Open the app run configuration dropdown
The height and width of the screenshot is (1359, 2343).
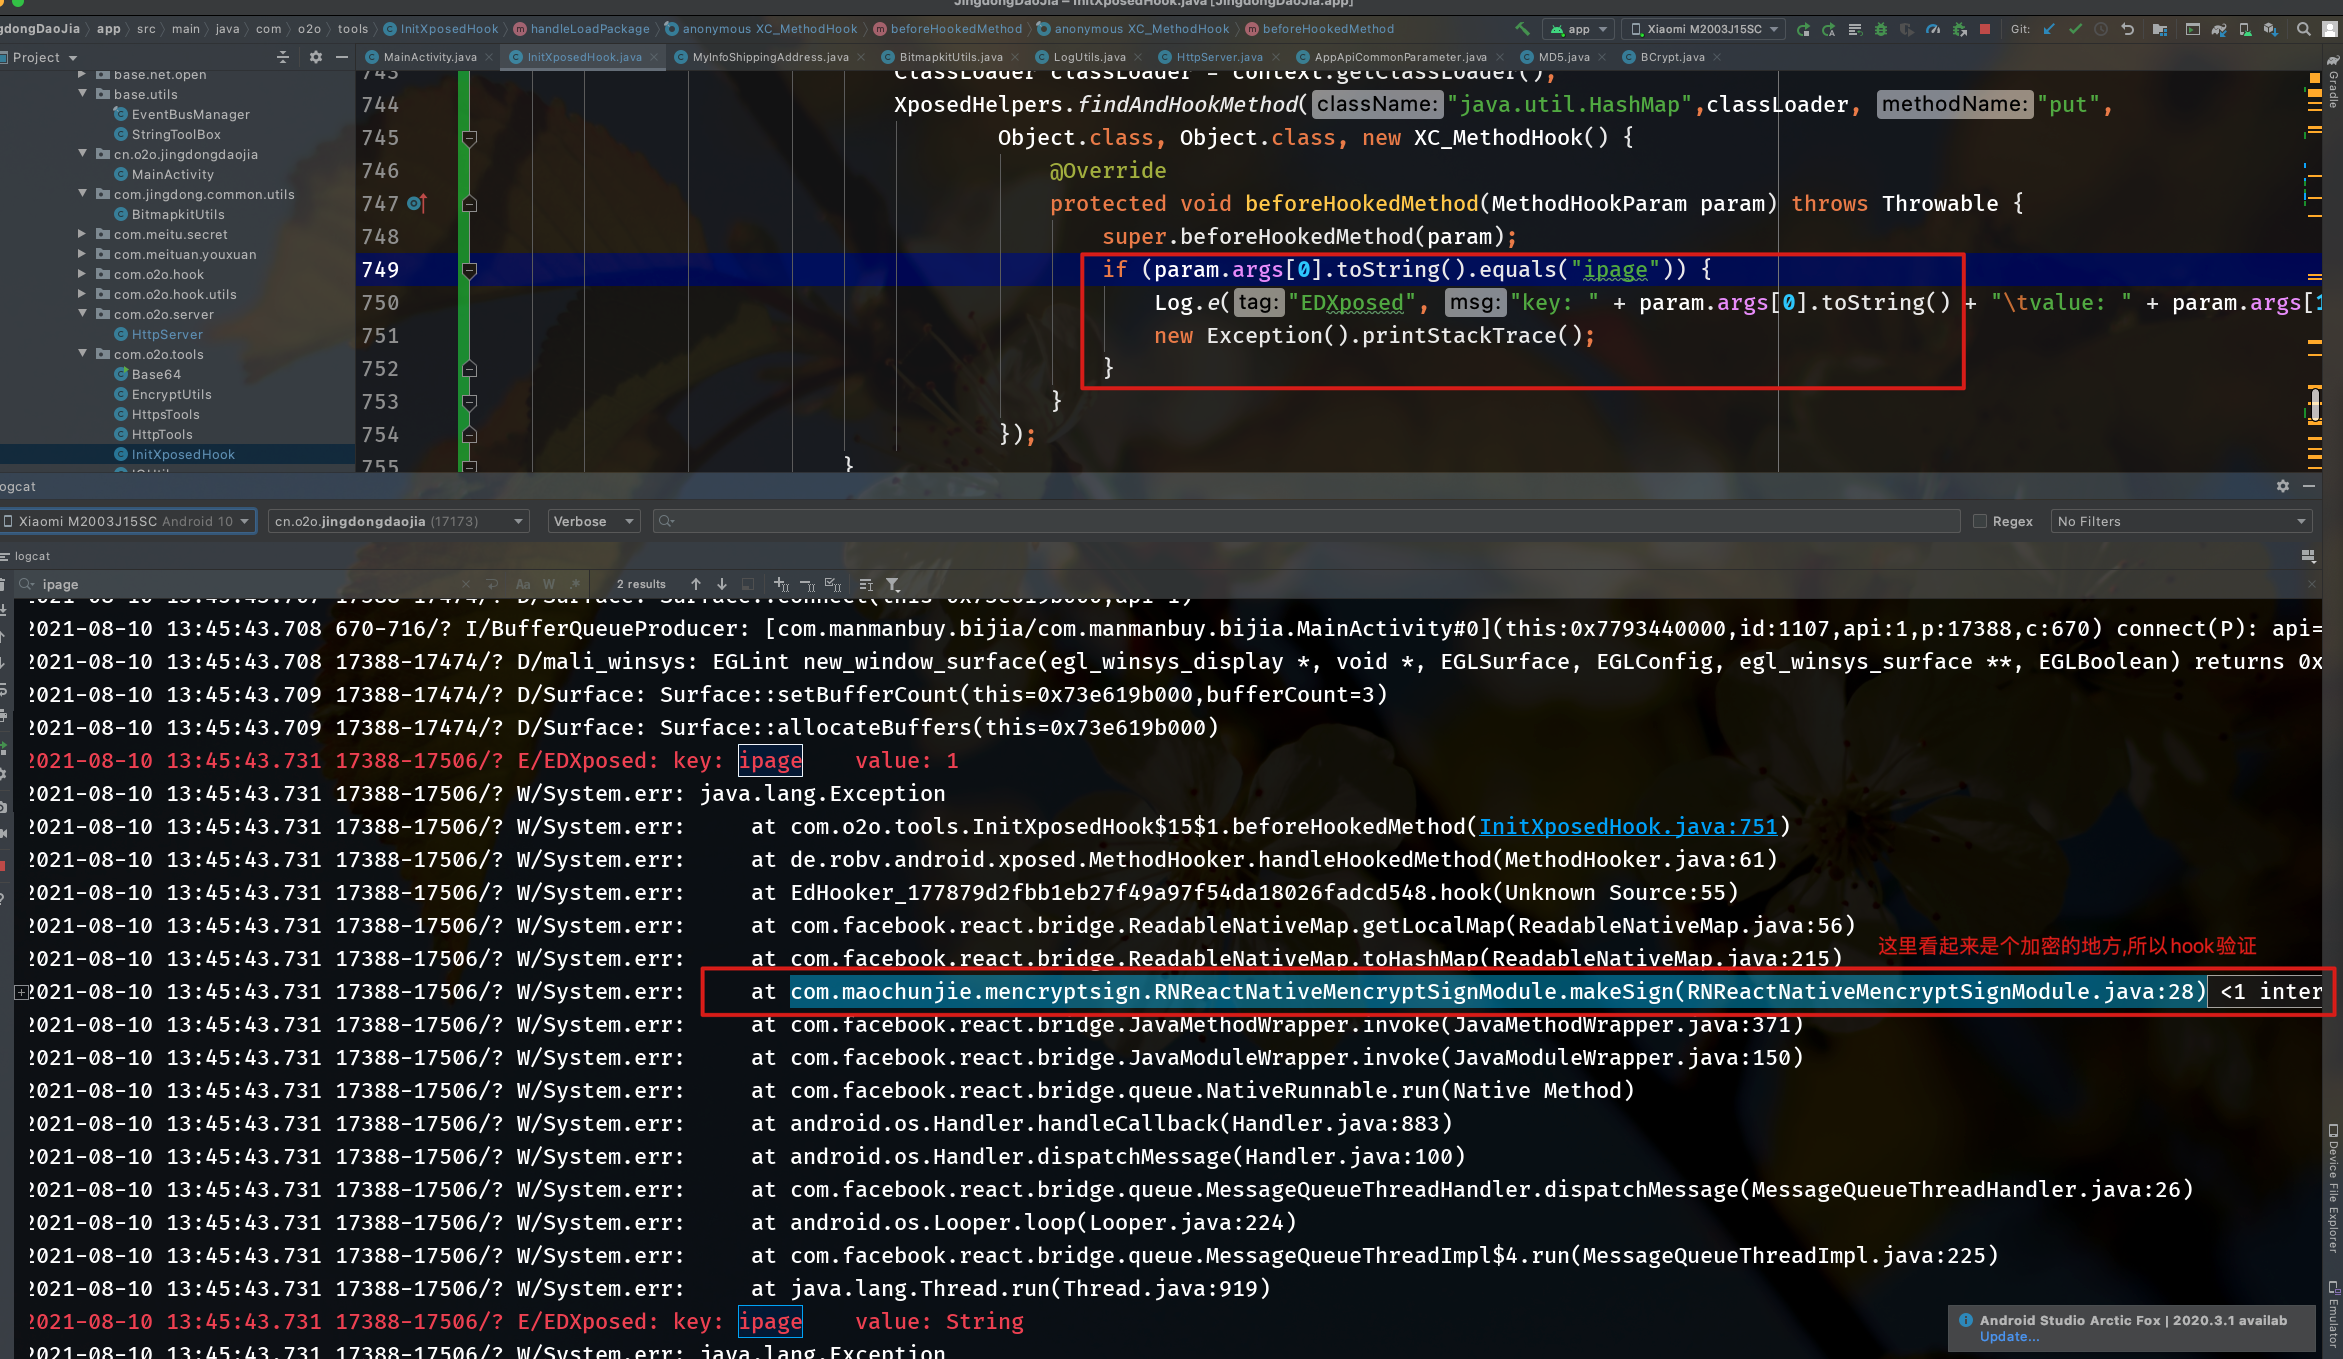pyautogui.click(x=1577, y=29)
